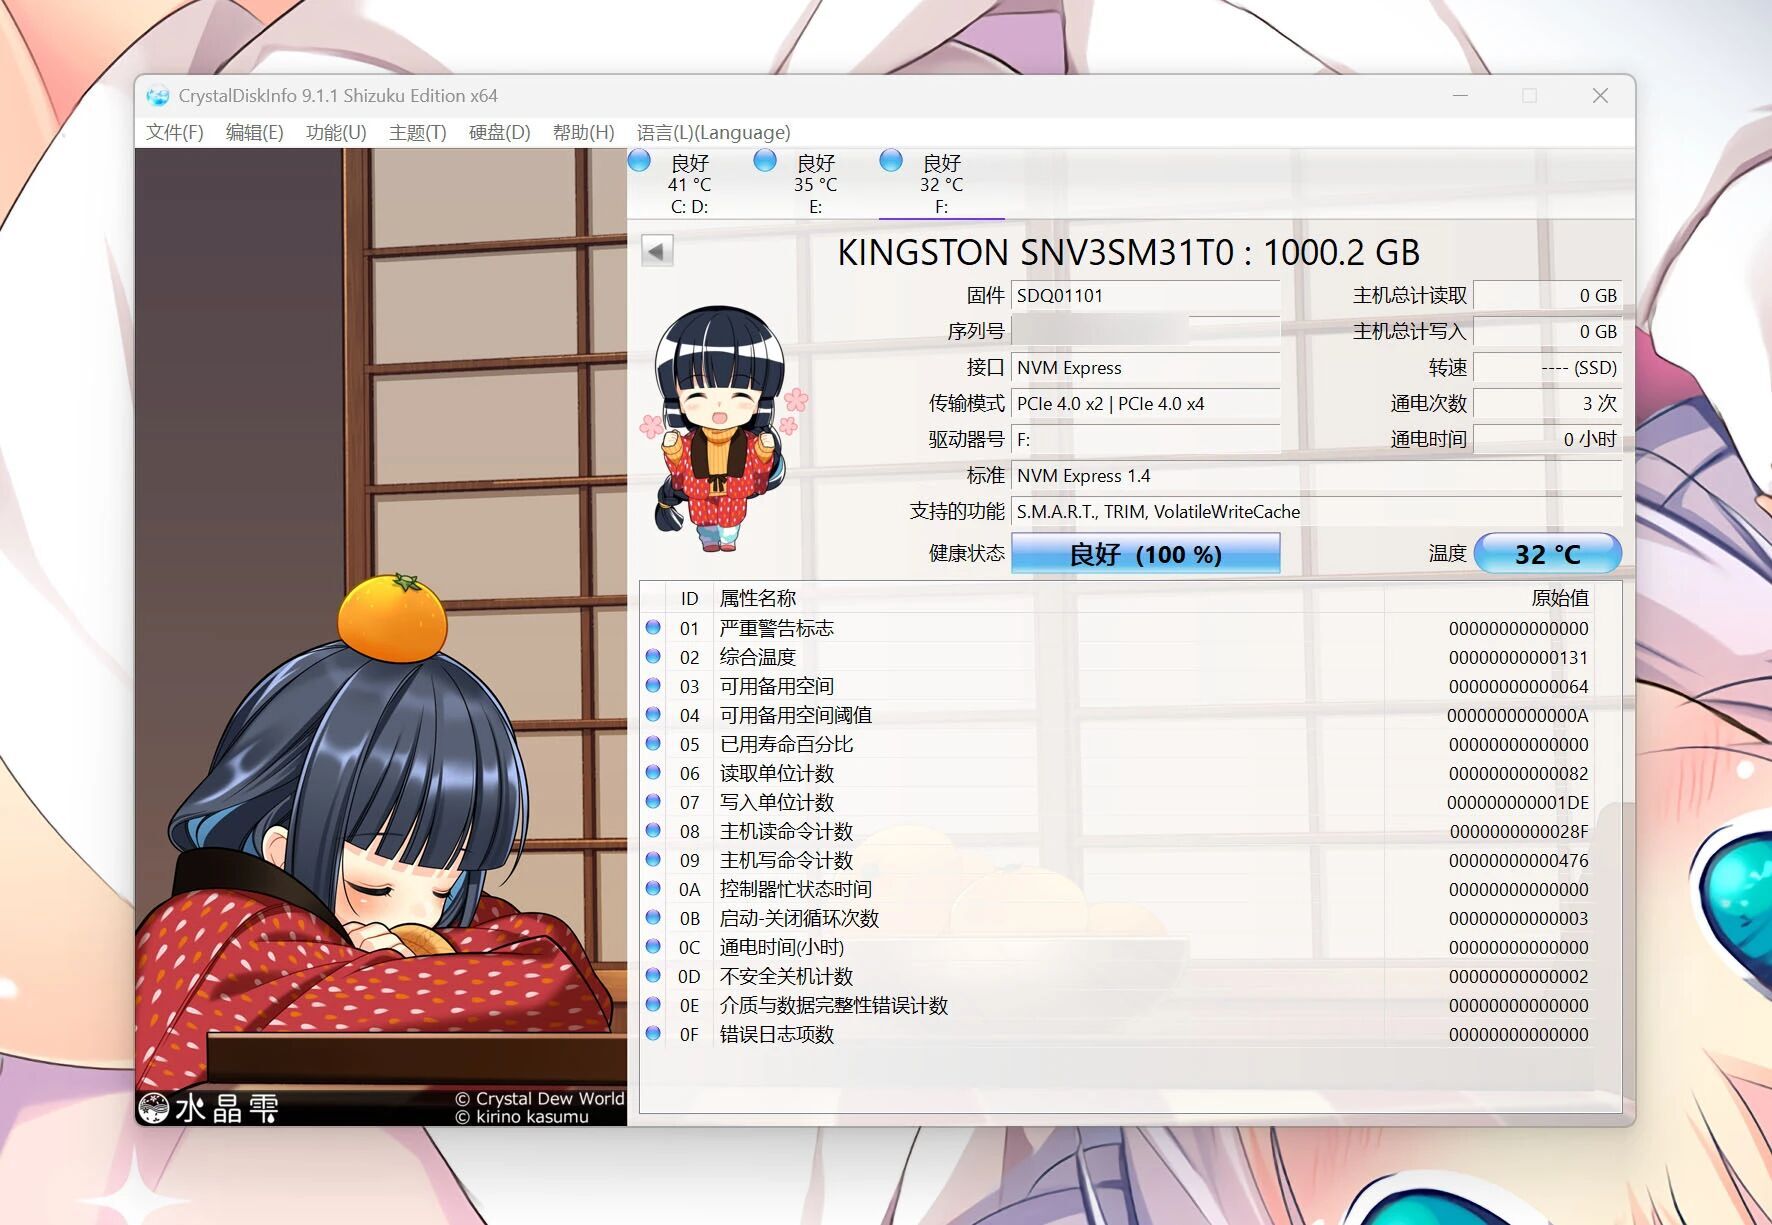Select the 介质与数据完整性错误计数 row
The image size is (1772, 1225).
click(1116, 1005)
